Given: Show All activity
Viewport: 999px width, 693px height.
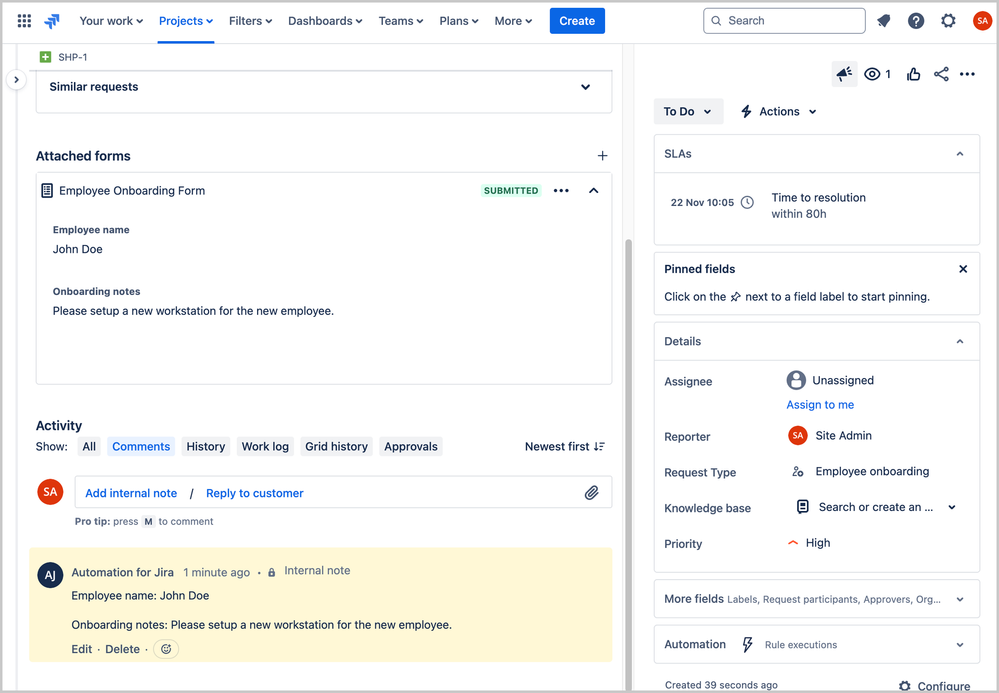Looking at the screenshot, I should pos(89,447).
